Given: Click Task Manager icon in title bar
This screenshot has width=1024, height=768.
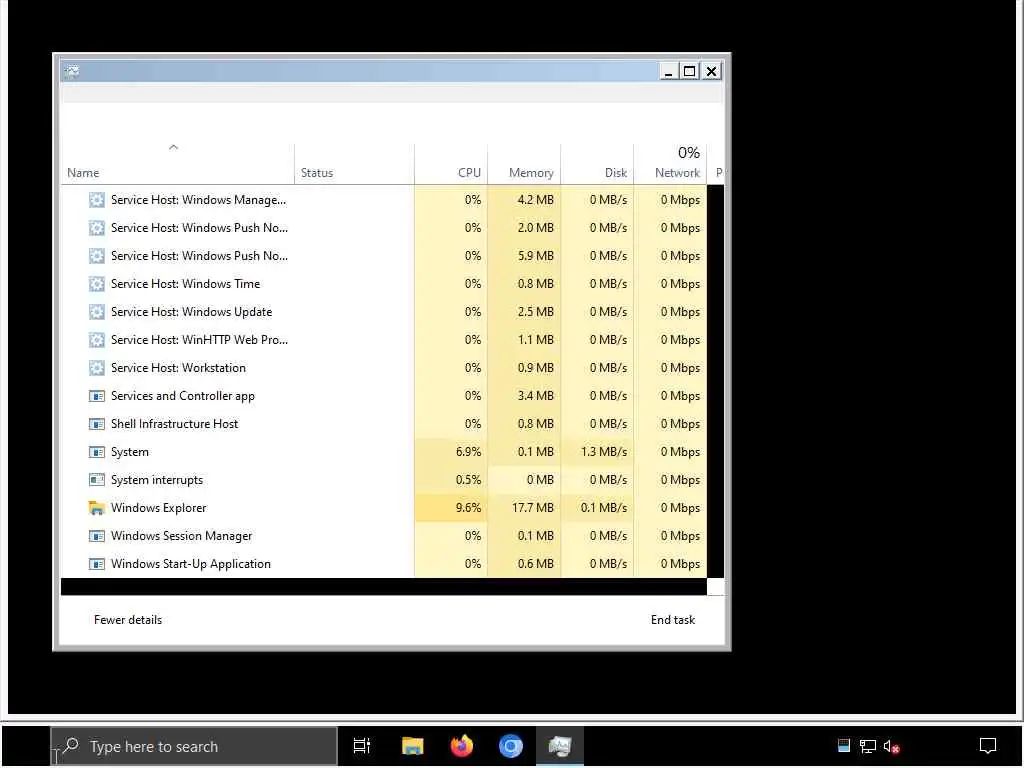Looking at the screenshot, I should point(72,71).
